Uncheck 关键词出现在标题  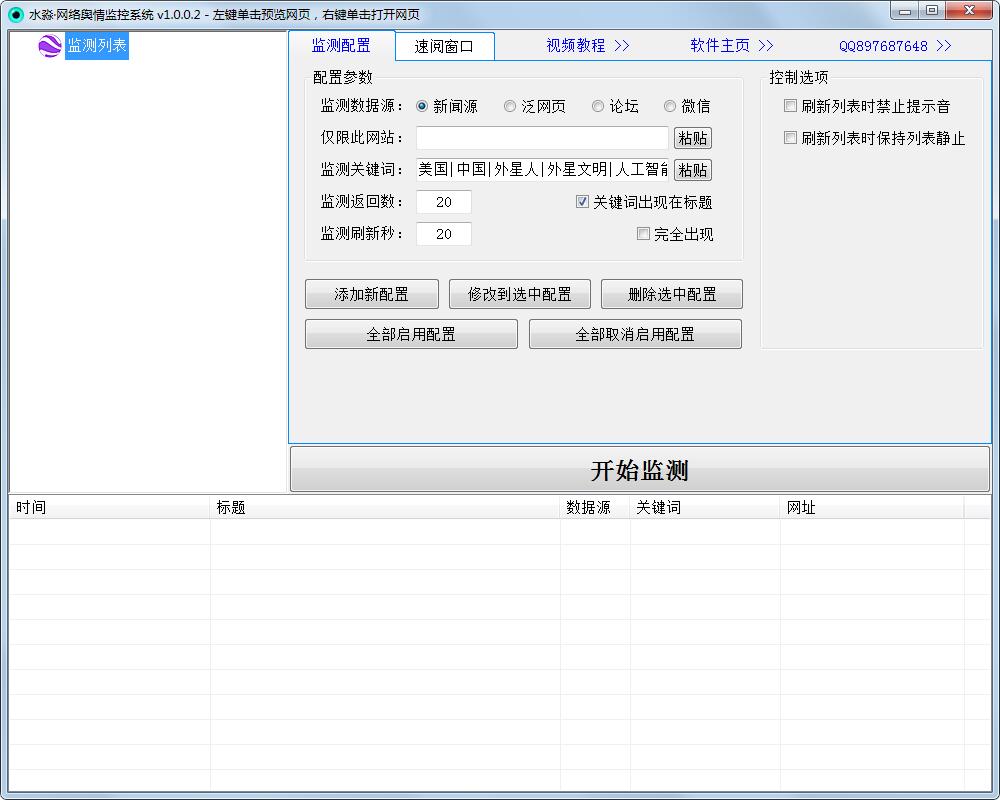582,201
